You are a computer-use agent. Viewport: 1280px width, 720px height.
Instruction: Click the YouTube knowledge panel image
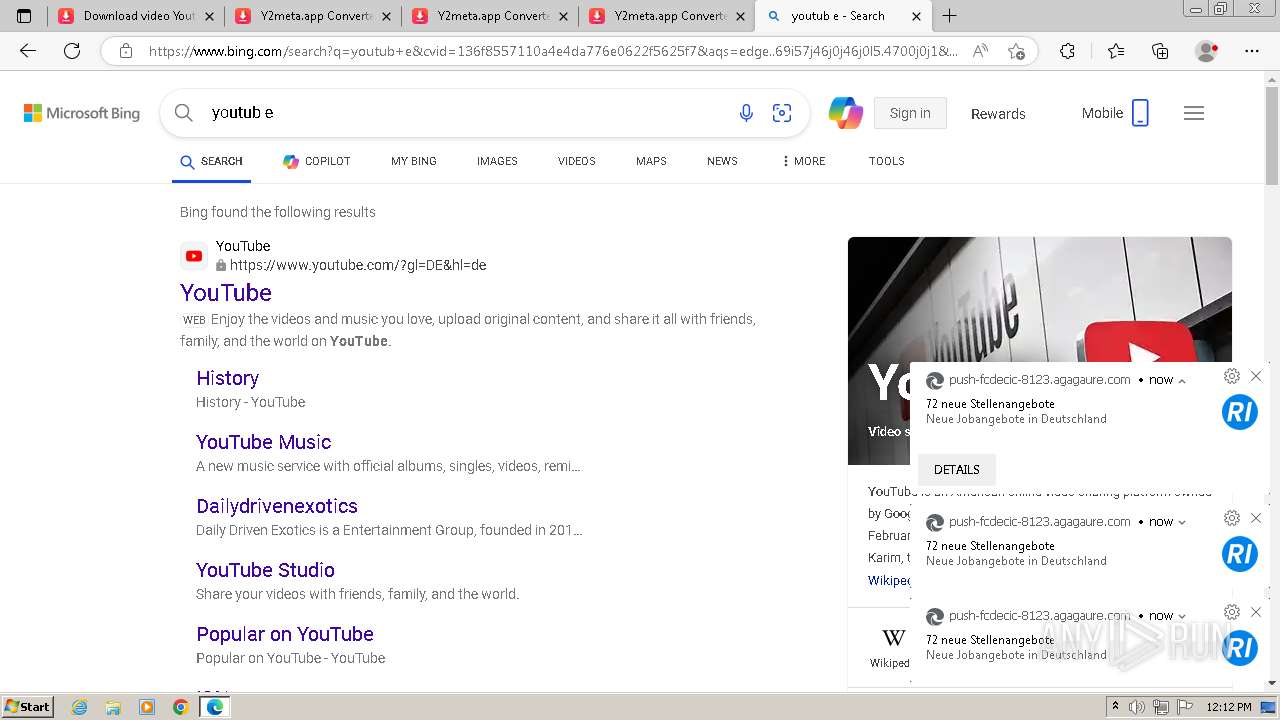[1040, 351]
